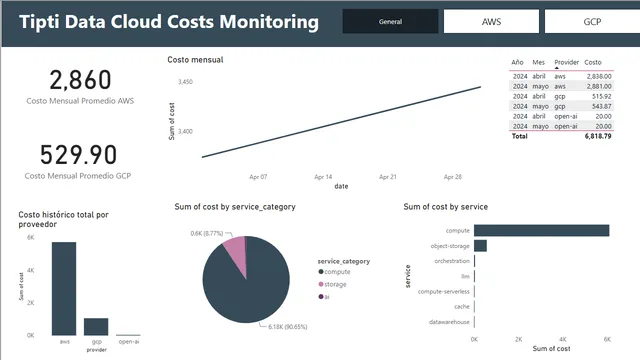Click the Apr 28 date axis label
The height and width of the screenshot is (360, 640).
[453, 177]
